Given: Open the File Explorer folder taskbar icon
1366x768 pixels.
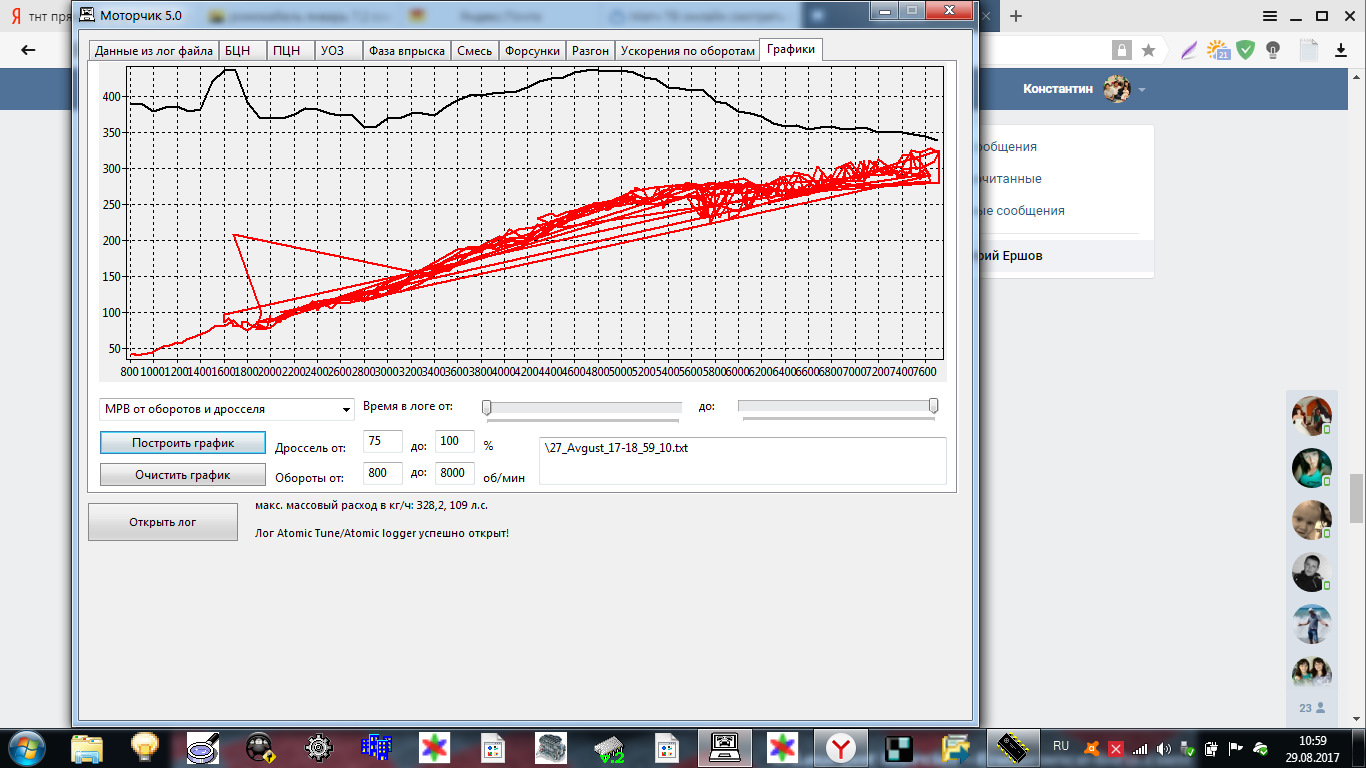Looking at the screenshot, I should tap(88, 747).
